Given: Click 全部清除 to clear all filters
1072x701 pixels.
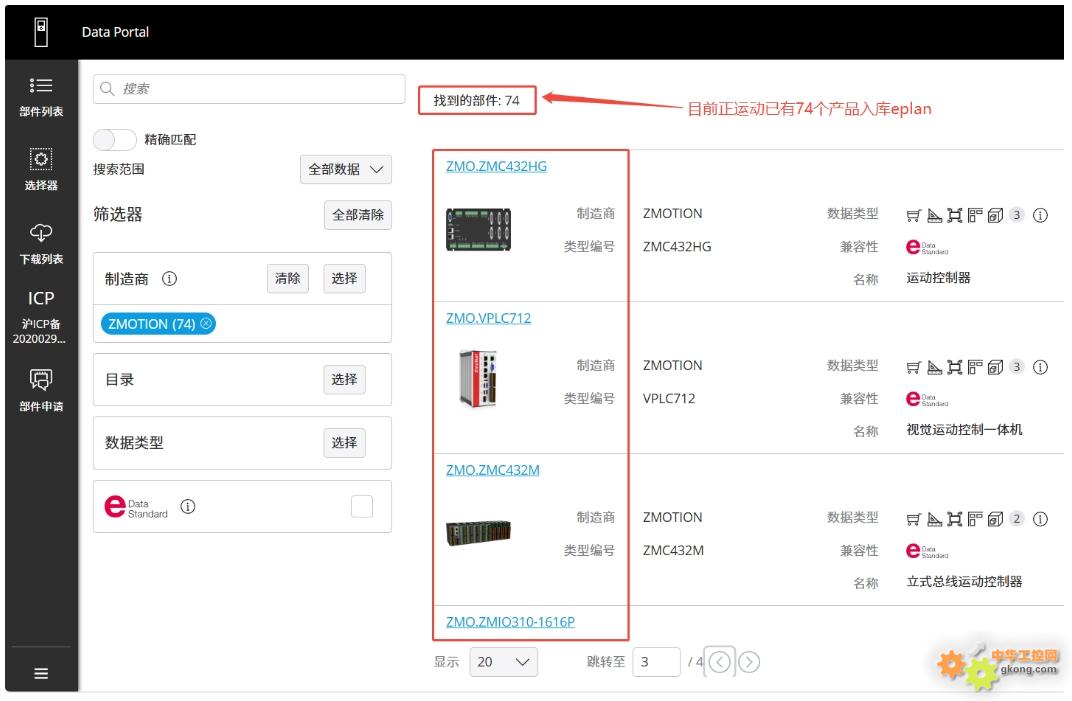Looking at the screenshot, I should pos(358,215).
